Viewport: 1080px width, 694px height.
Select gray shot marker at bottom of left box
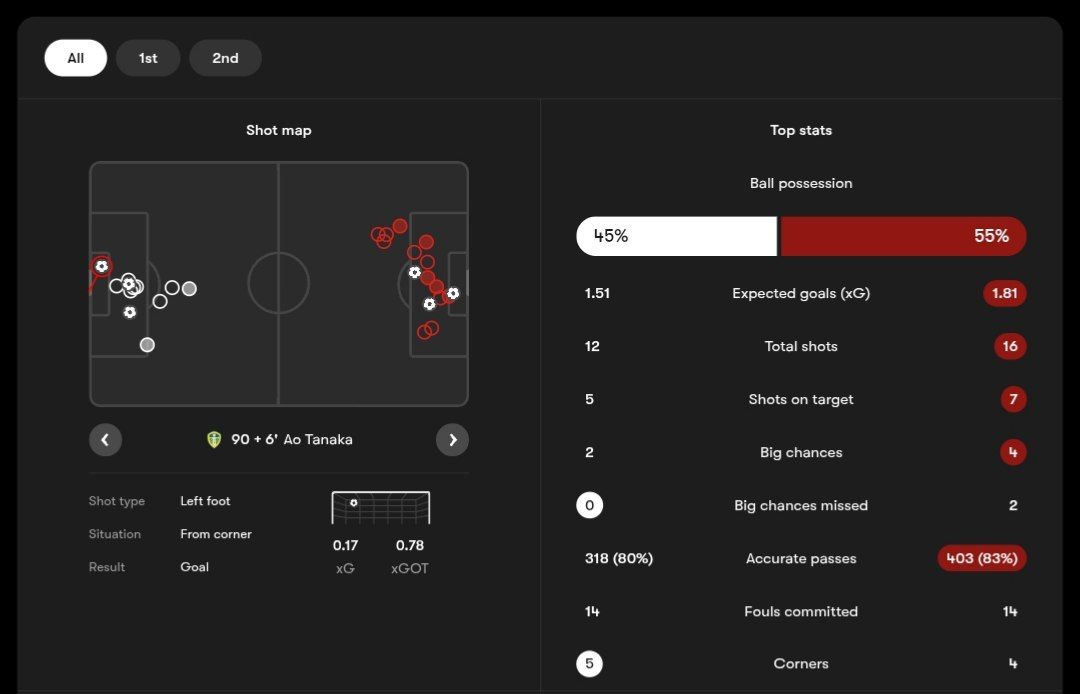[x=147, y=345]
